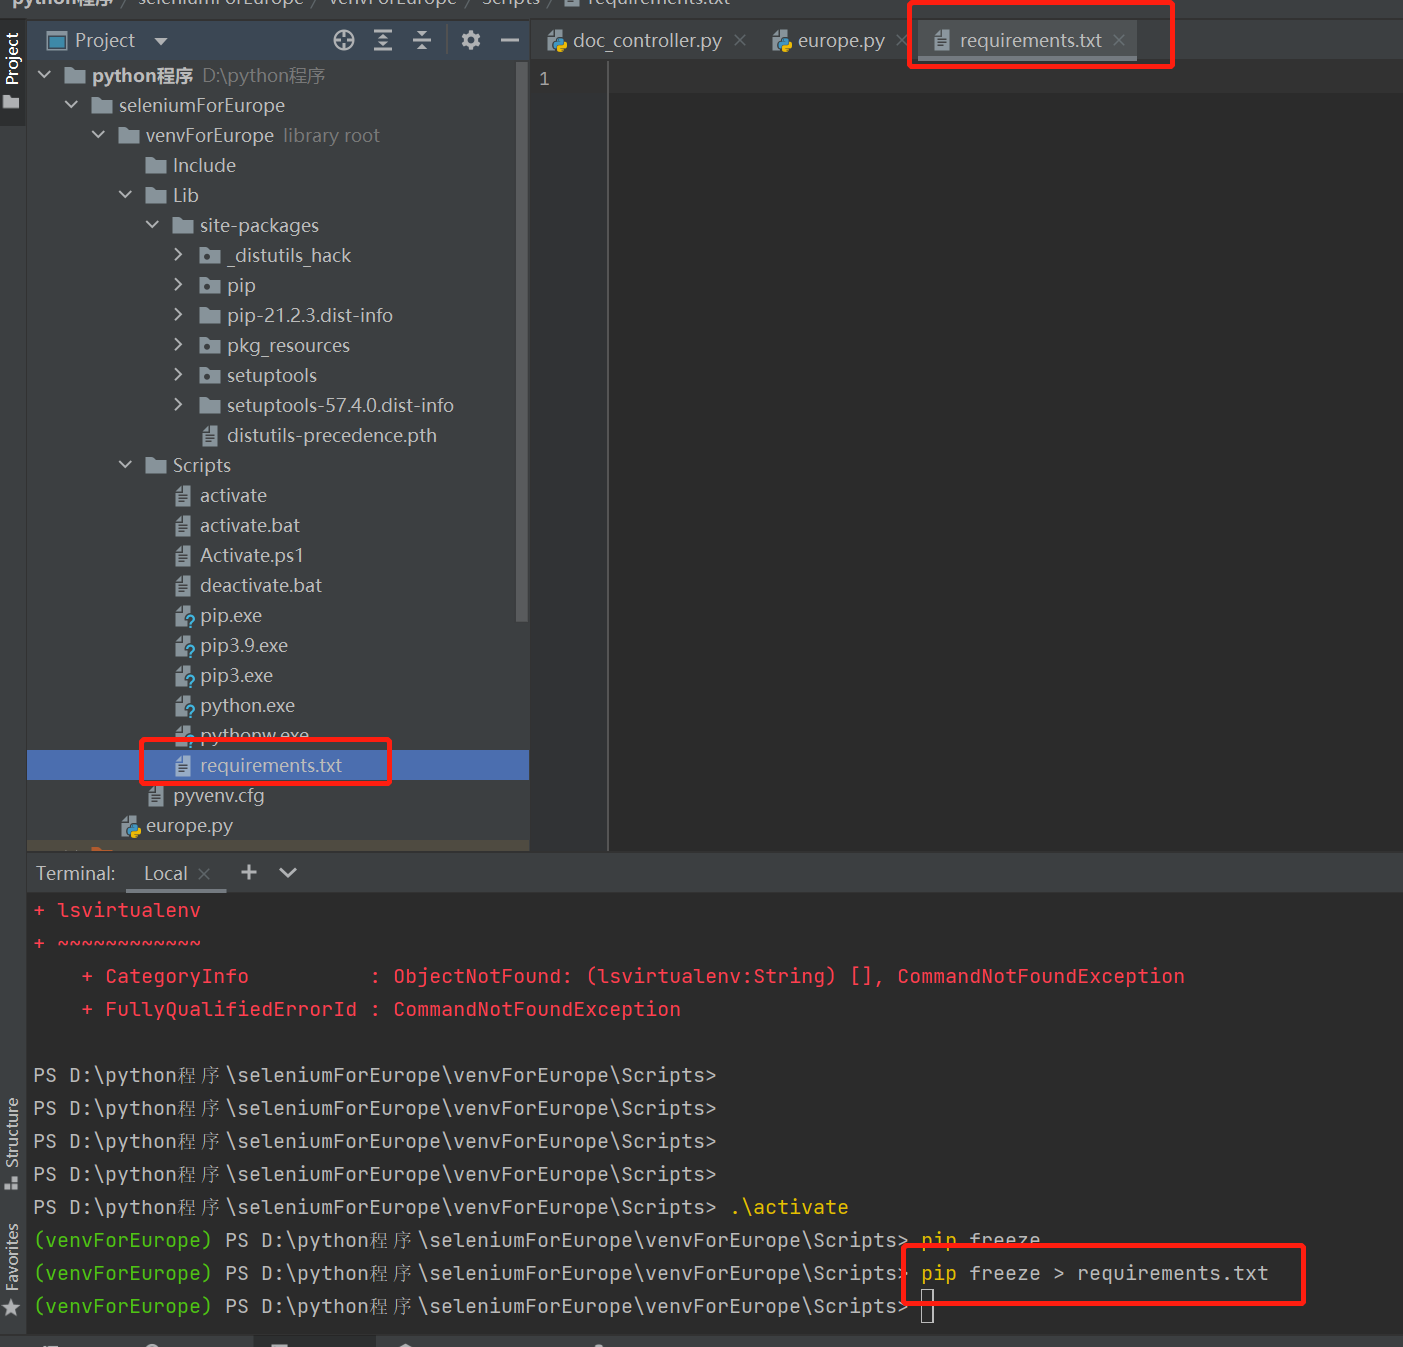Switch to the doc_controller.py tab
Screen dimensions: 1403x1347
pyautogui.click(x=645, y=40)
